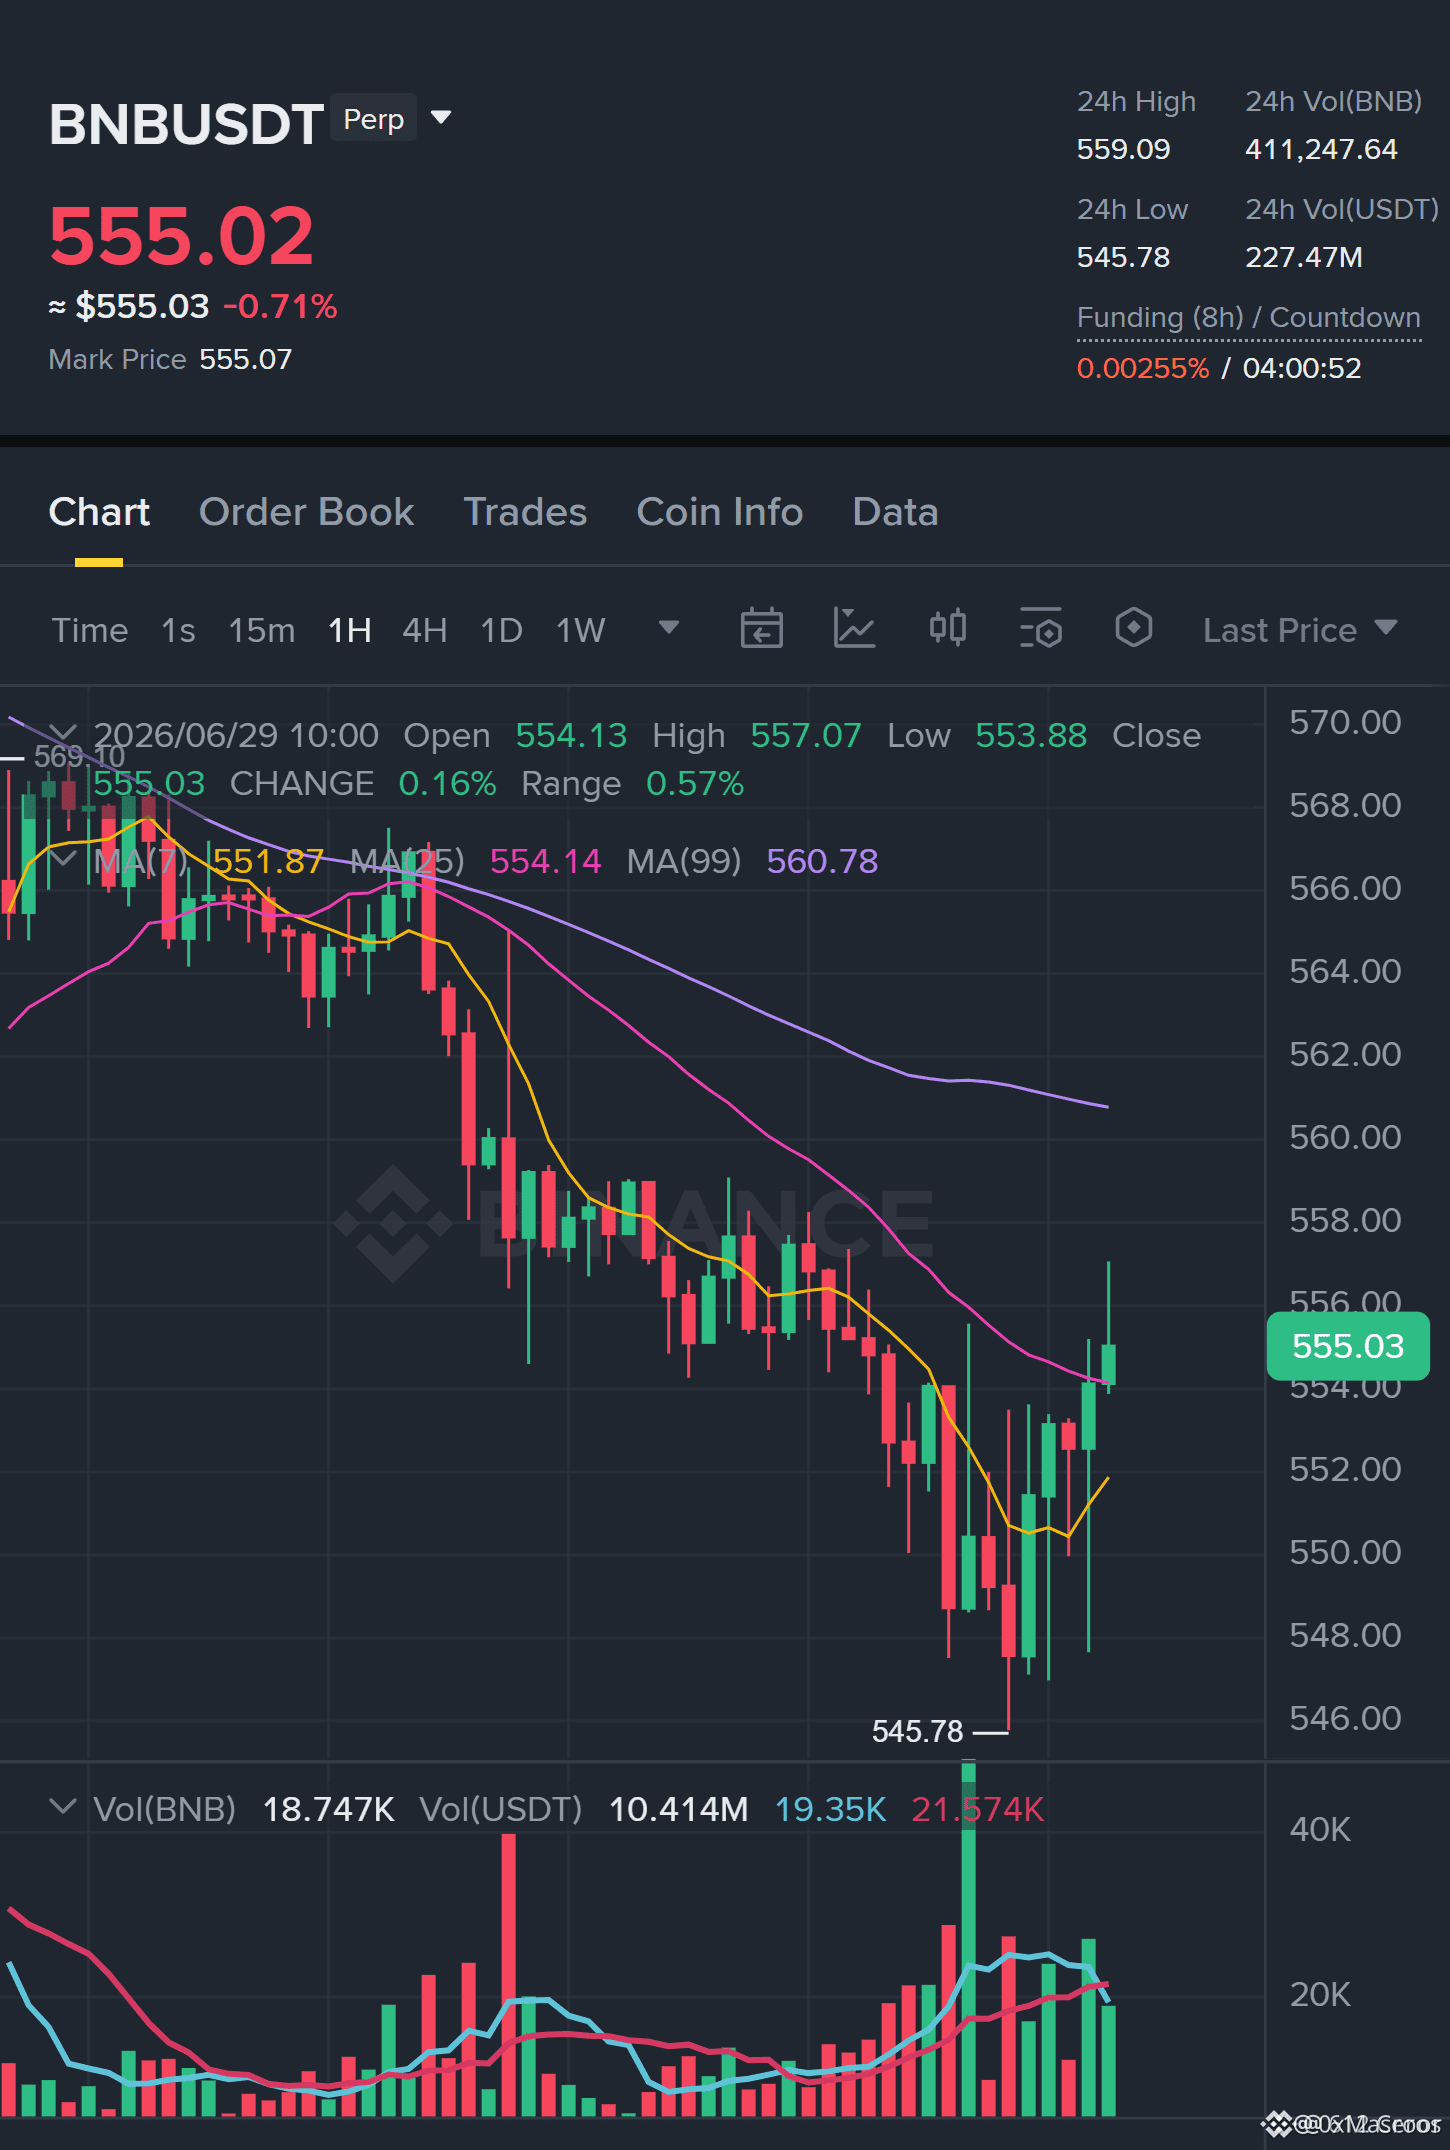Screen dimensions: 1450x2150
Task: Expand more time intervals dropdown
Action: [x=669, y=627]
